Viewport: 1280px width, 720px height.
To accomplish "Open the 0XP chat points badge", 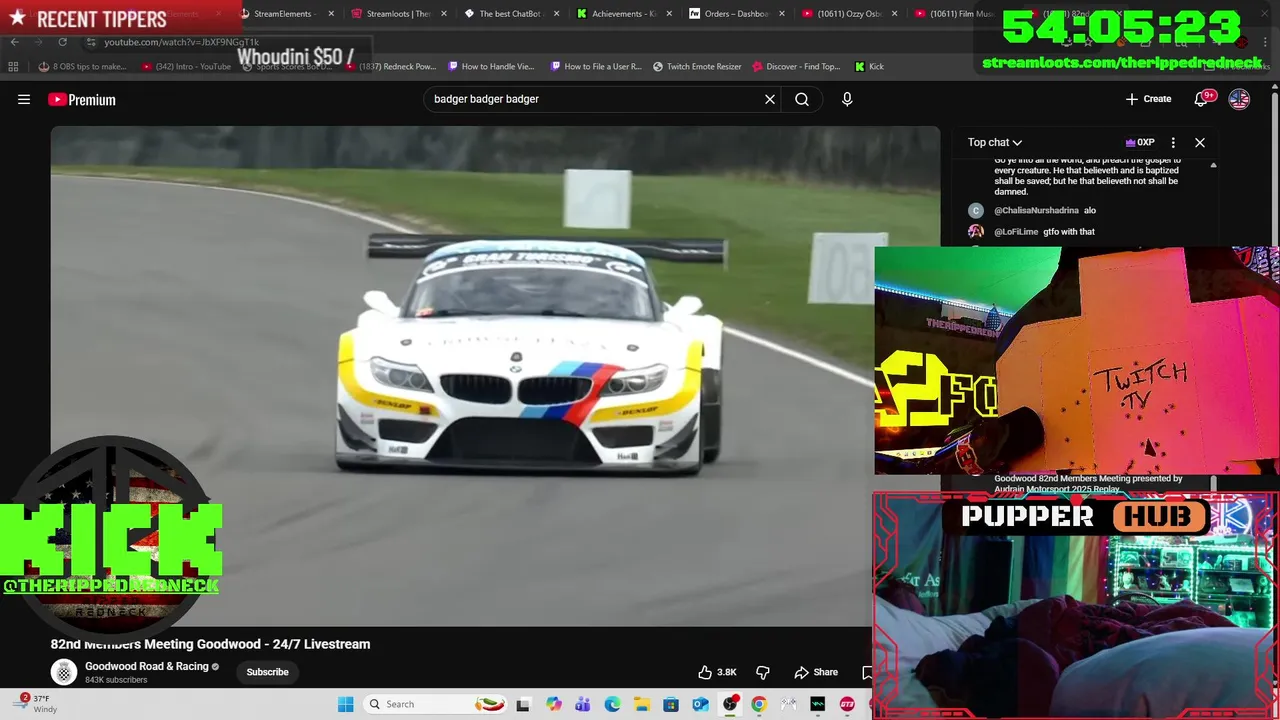I will pos(1140,142).
